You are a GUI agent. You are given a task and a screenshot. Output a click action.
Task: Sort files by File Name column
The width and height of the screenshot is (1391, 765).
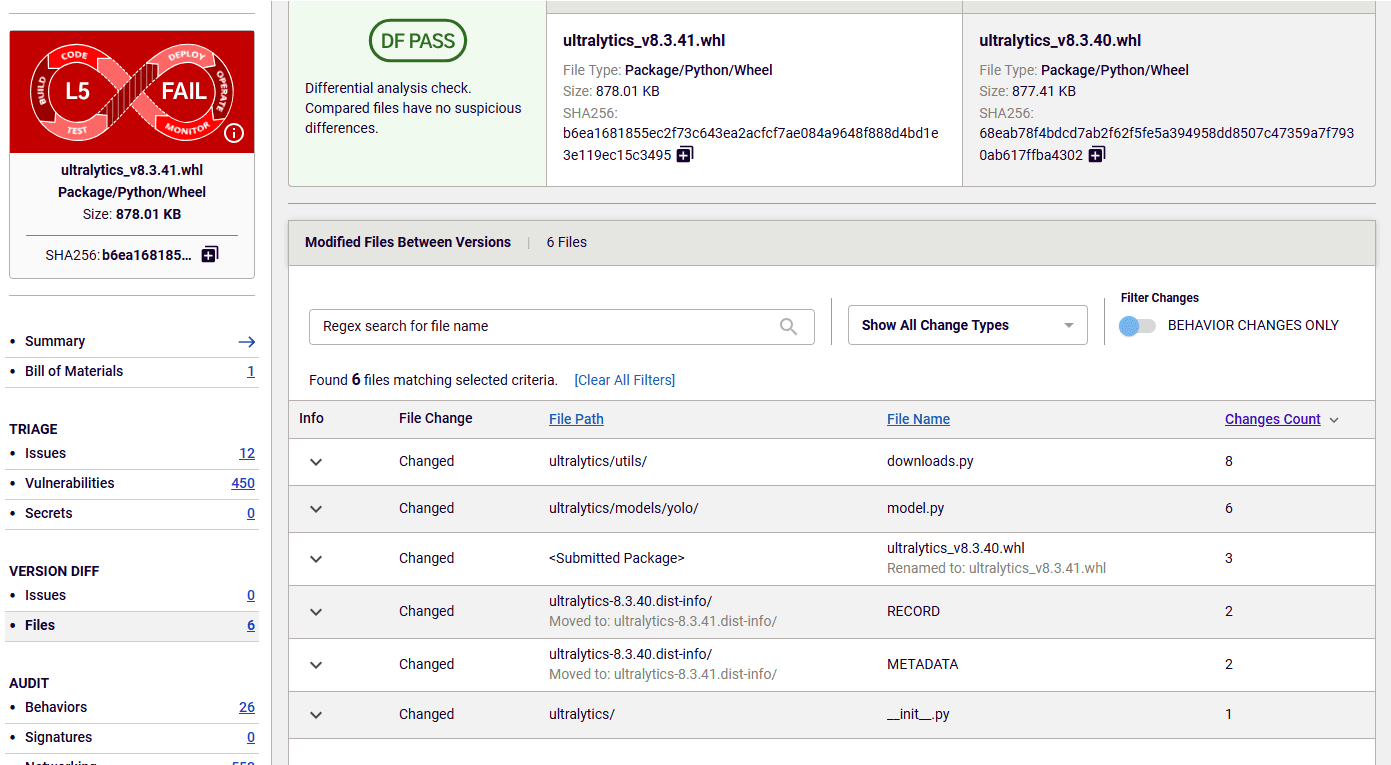(918, 419)
